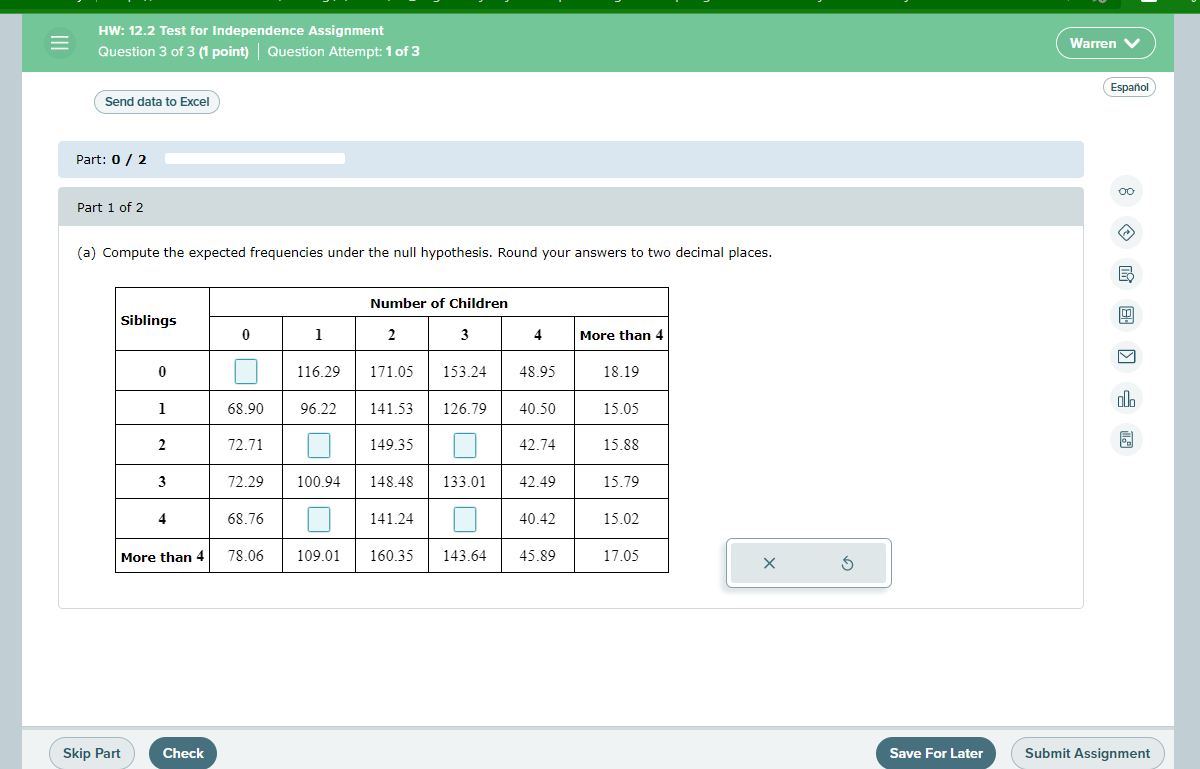Viewport: 1200px width, 769px height.
Task: Open the eBook reader icon
Action: point(1126,315)
